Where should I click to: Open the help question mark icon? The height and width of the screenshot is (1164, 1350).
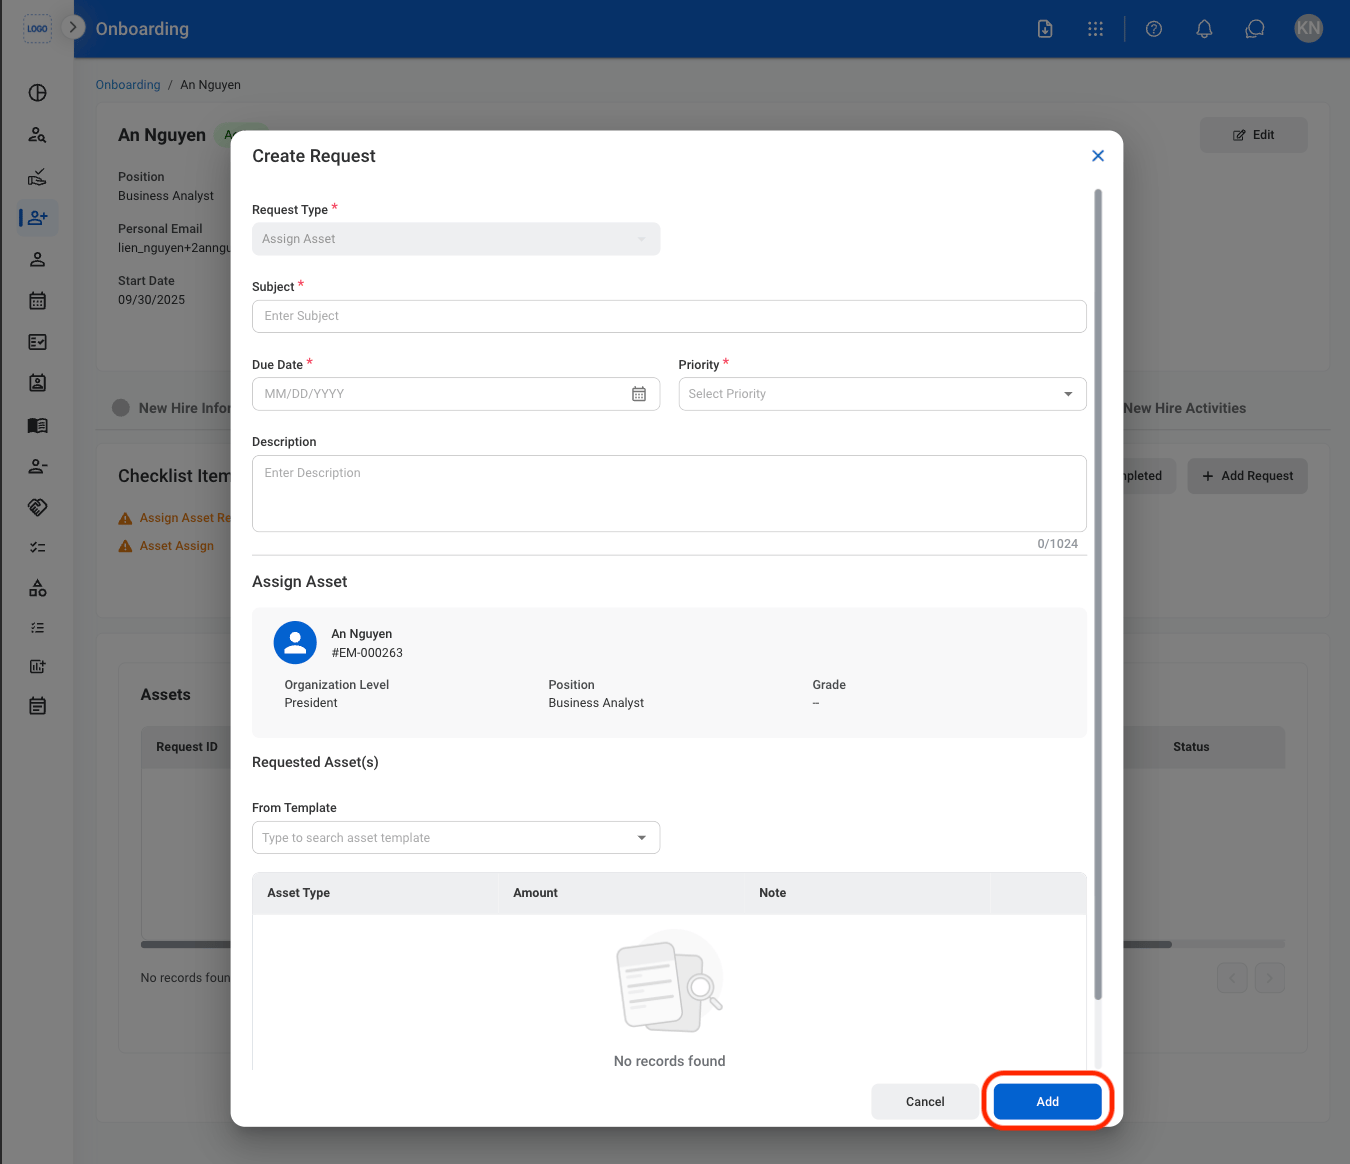(1154, 29)
